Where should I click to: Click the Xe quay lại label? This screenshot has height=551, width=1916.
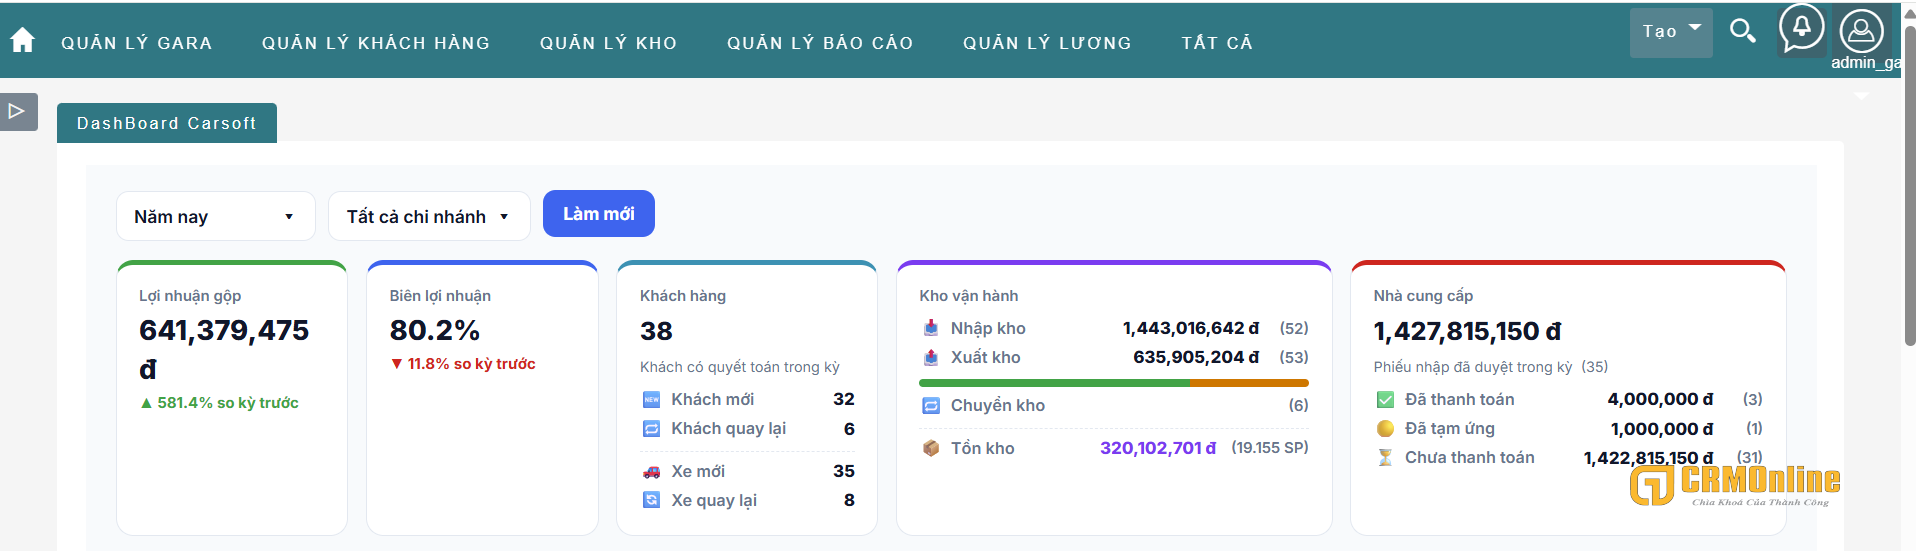(714, 500)
